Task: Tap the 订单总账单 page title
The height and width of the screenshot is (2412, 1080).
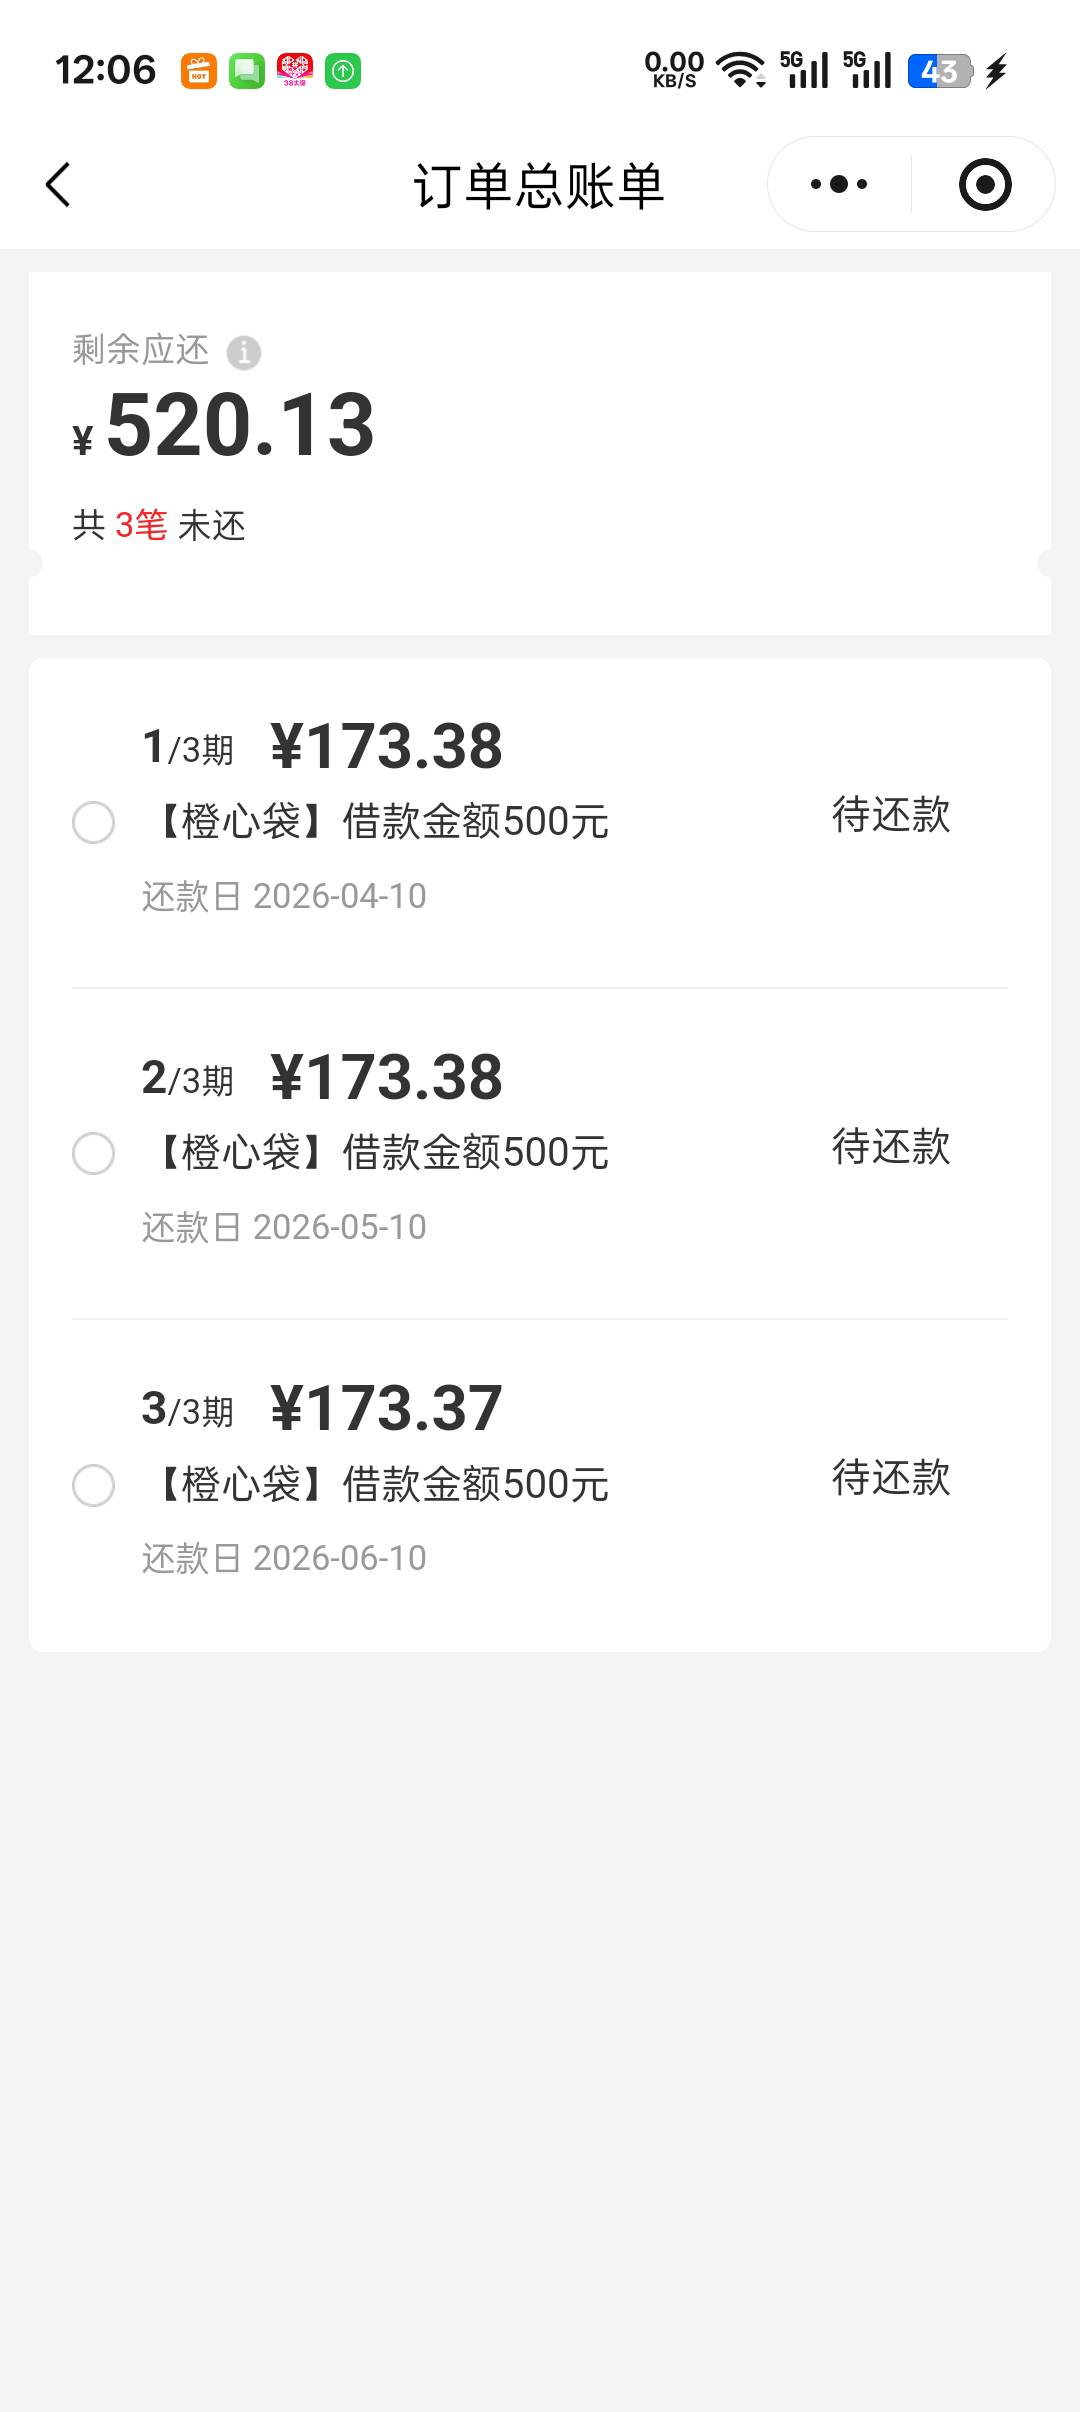Action: [539, 186]
